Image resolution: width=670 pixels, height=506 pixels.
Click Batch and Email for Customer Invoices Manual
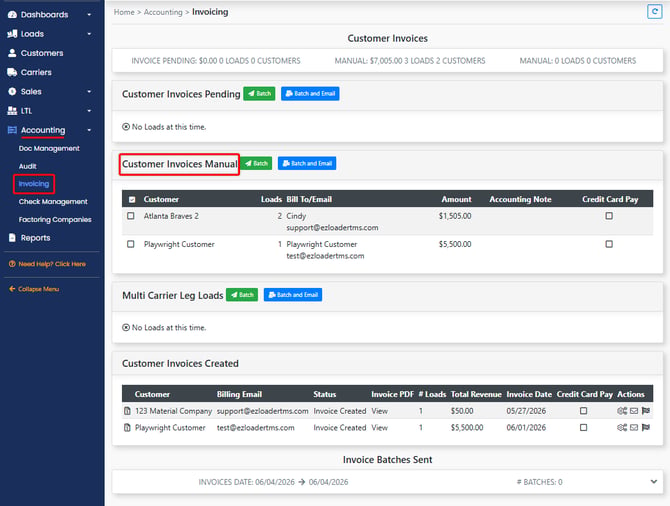pos(307,163)
